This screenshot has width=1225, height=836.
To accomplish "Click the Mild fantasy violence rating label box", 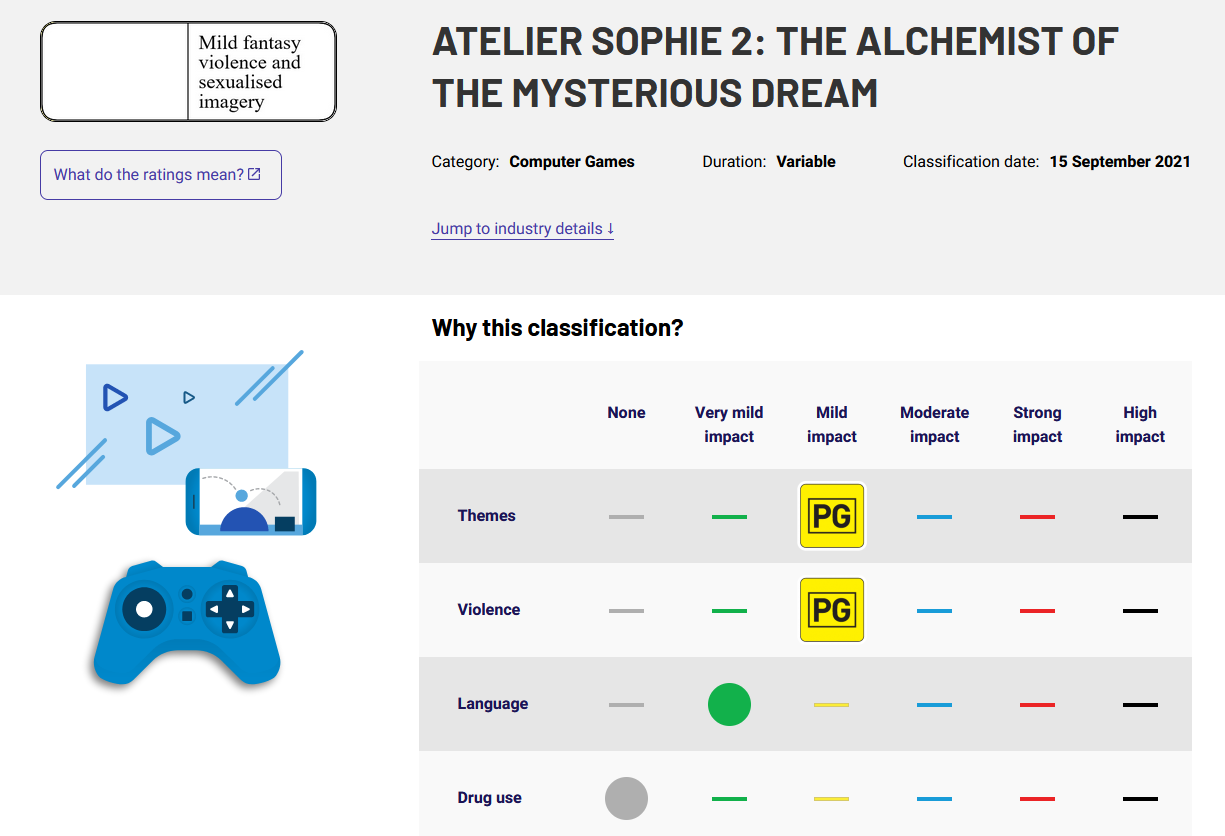I will (188, 72).
